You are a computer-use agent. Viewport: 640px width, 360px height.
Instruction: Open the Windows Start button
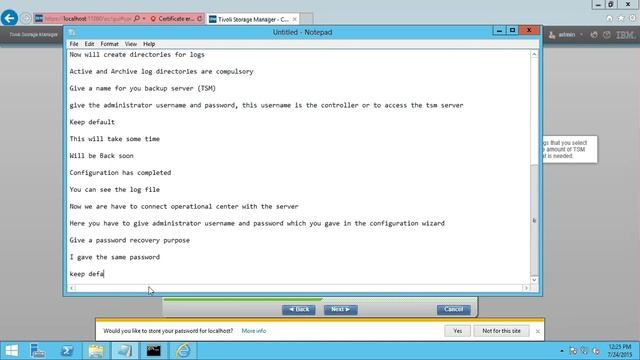[x=11, y=351]
